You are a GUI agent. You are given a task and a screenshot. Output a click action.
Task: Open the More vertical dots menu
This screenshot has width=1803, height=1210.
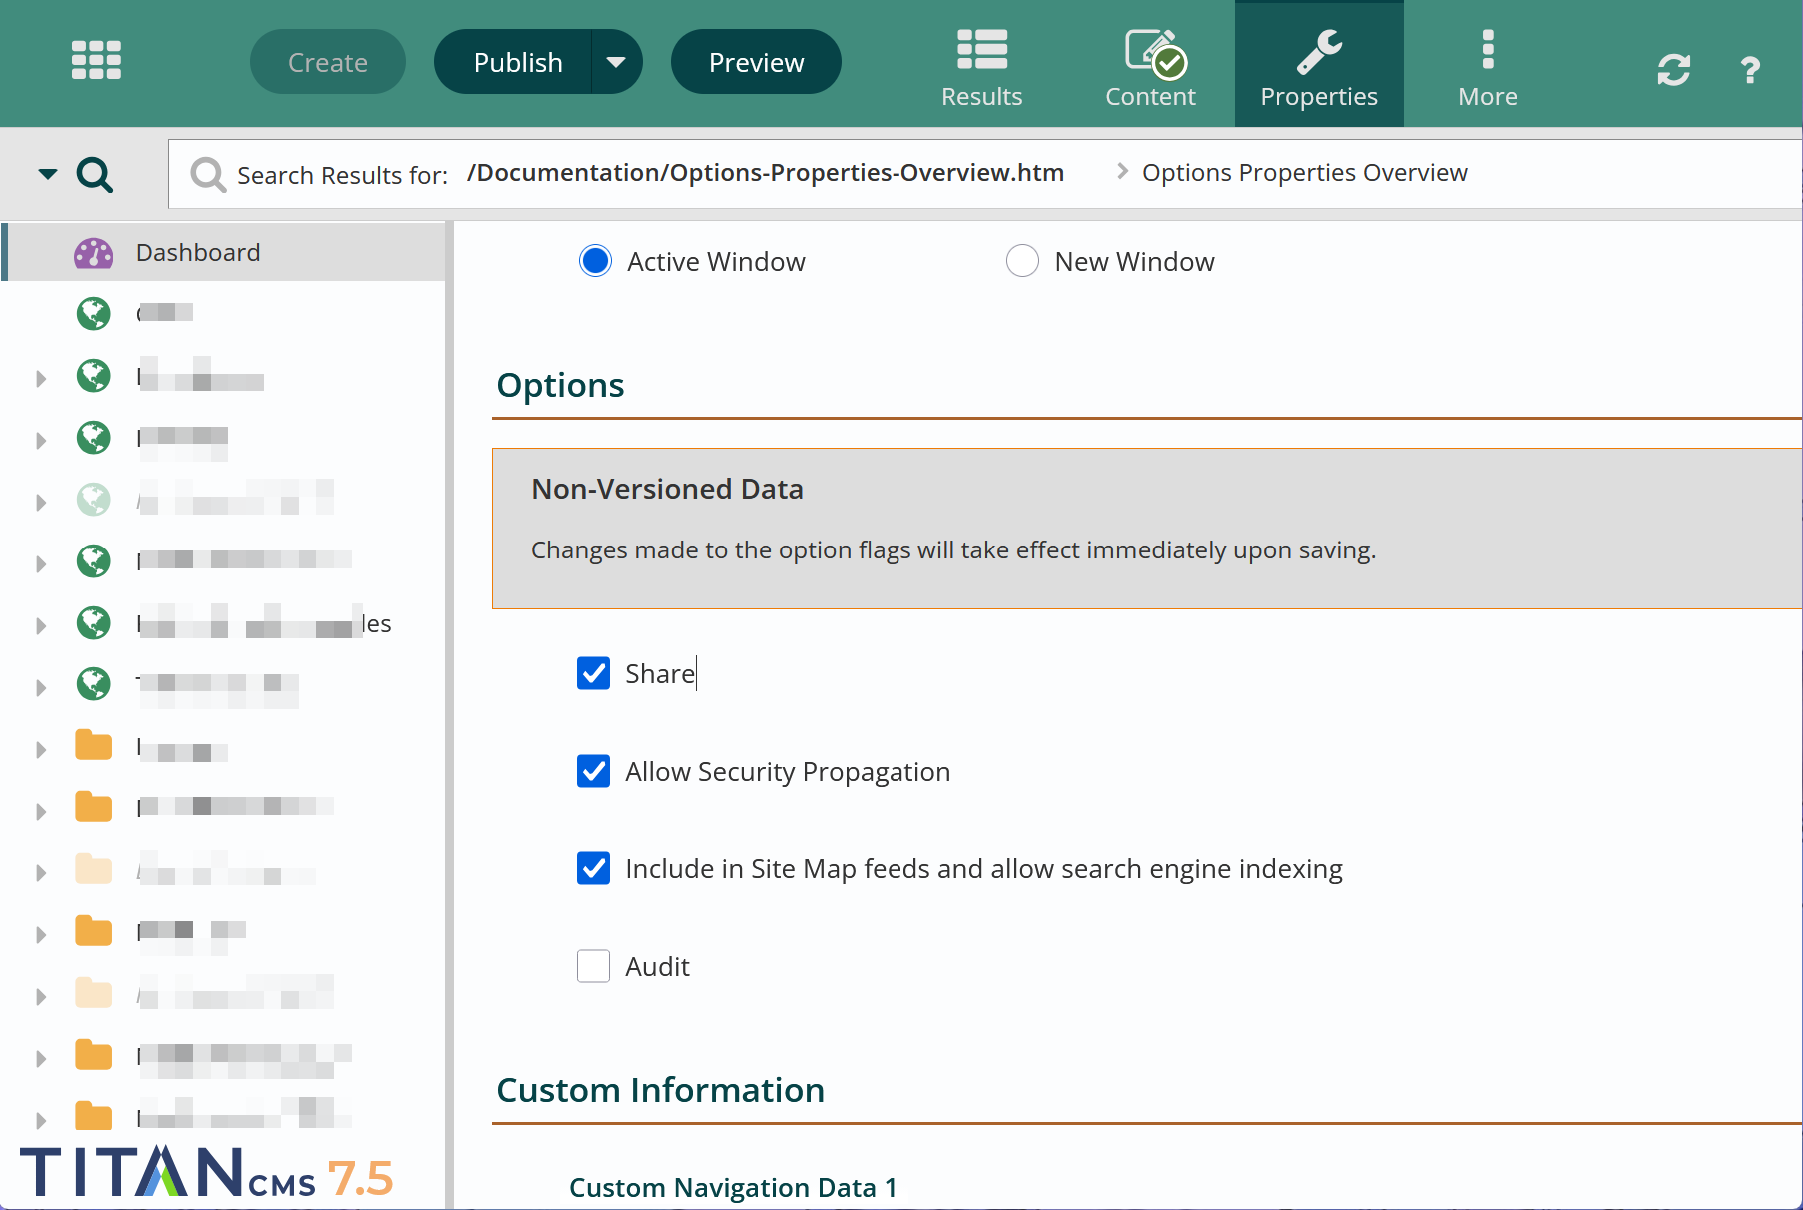(1487, 66)
